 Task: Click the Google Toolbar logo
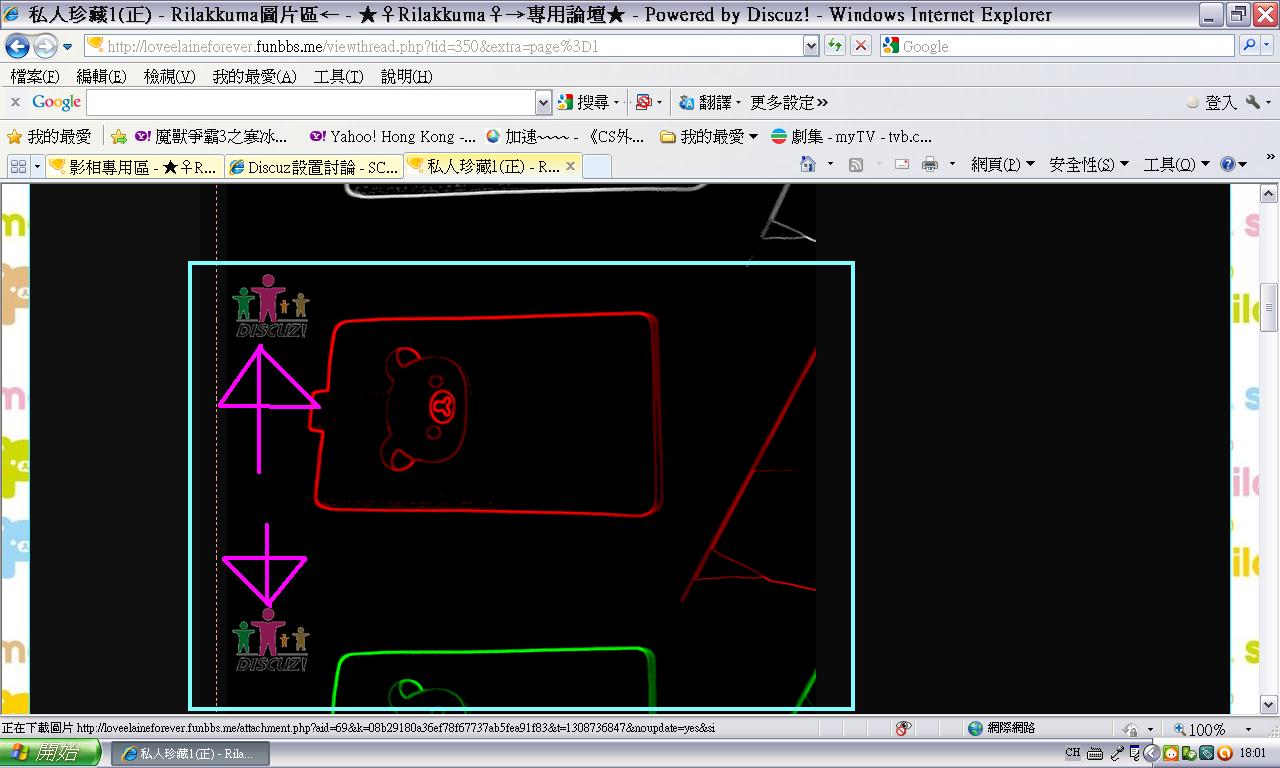[56, 102]
